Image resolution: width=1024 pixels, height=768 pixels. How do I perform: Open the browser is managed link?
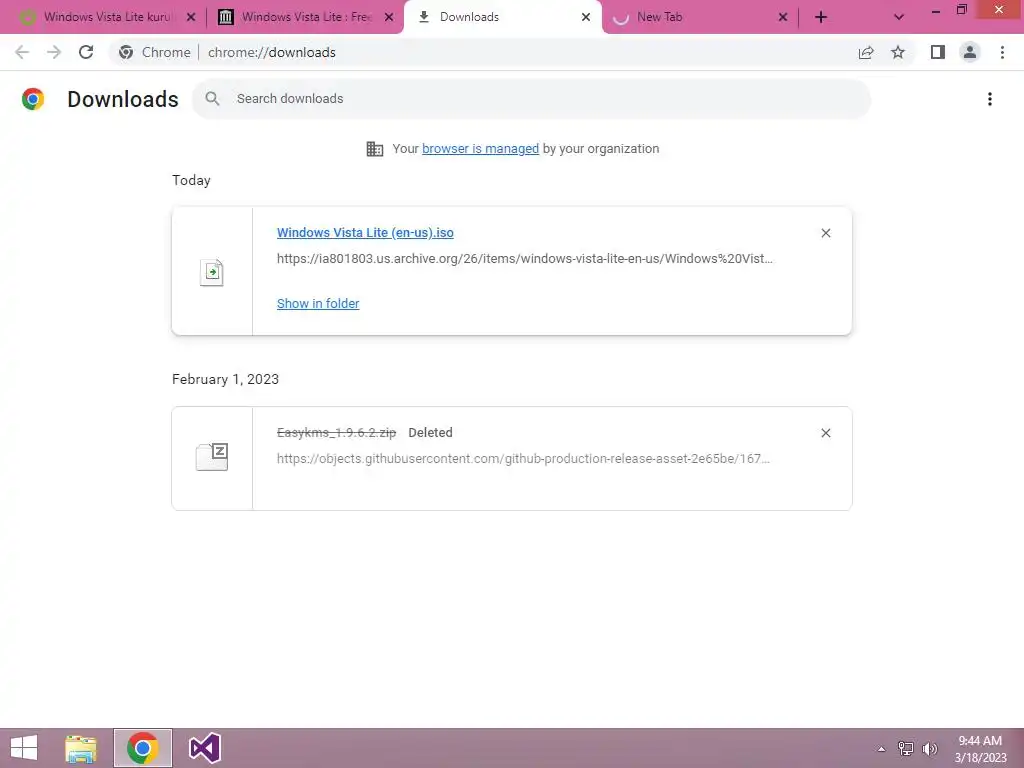480,149
